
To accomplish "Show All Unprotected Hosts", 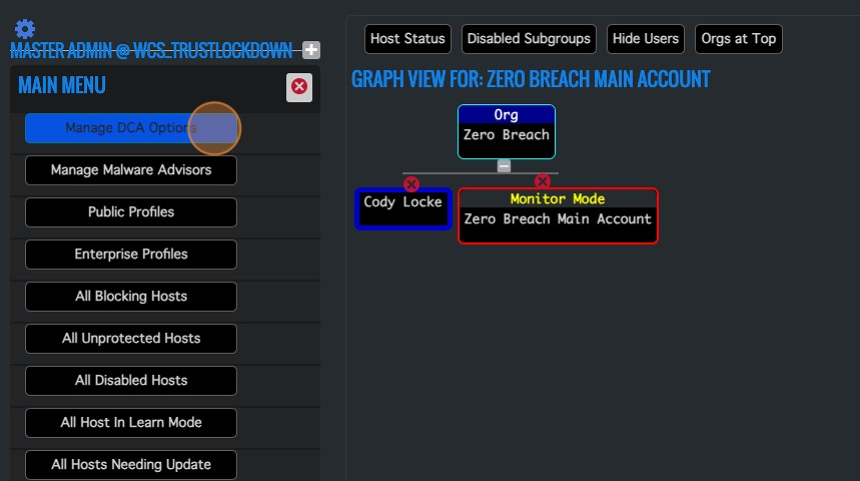I will coord(131,338).
